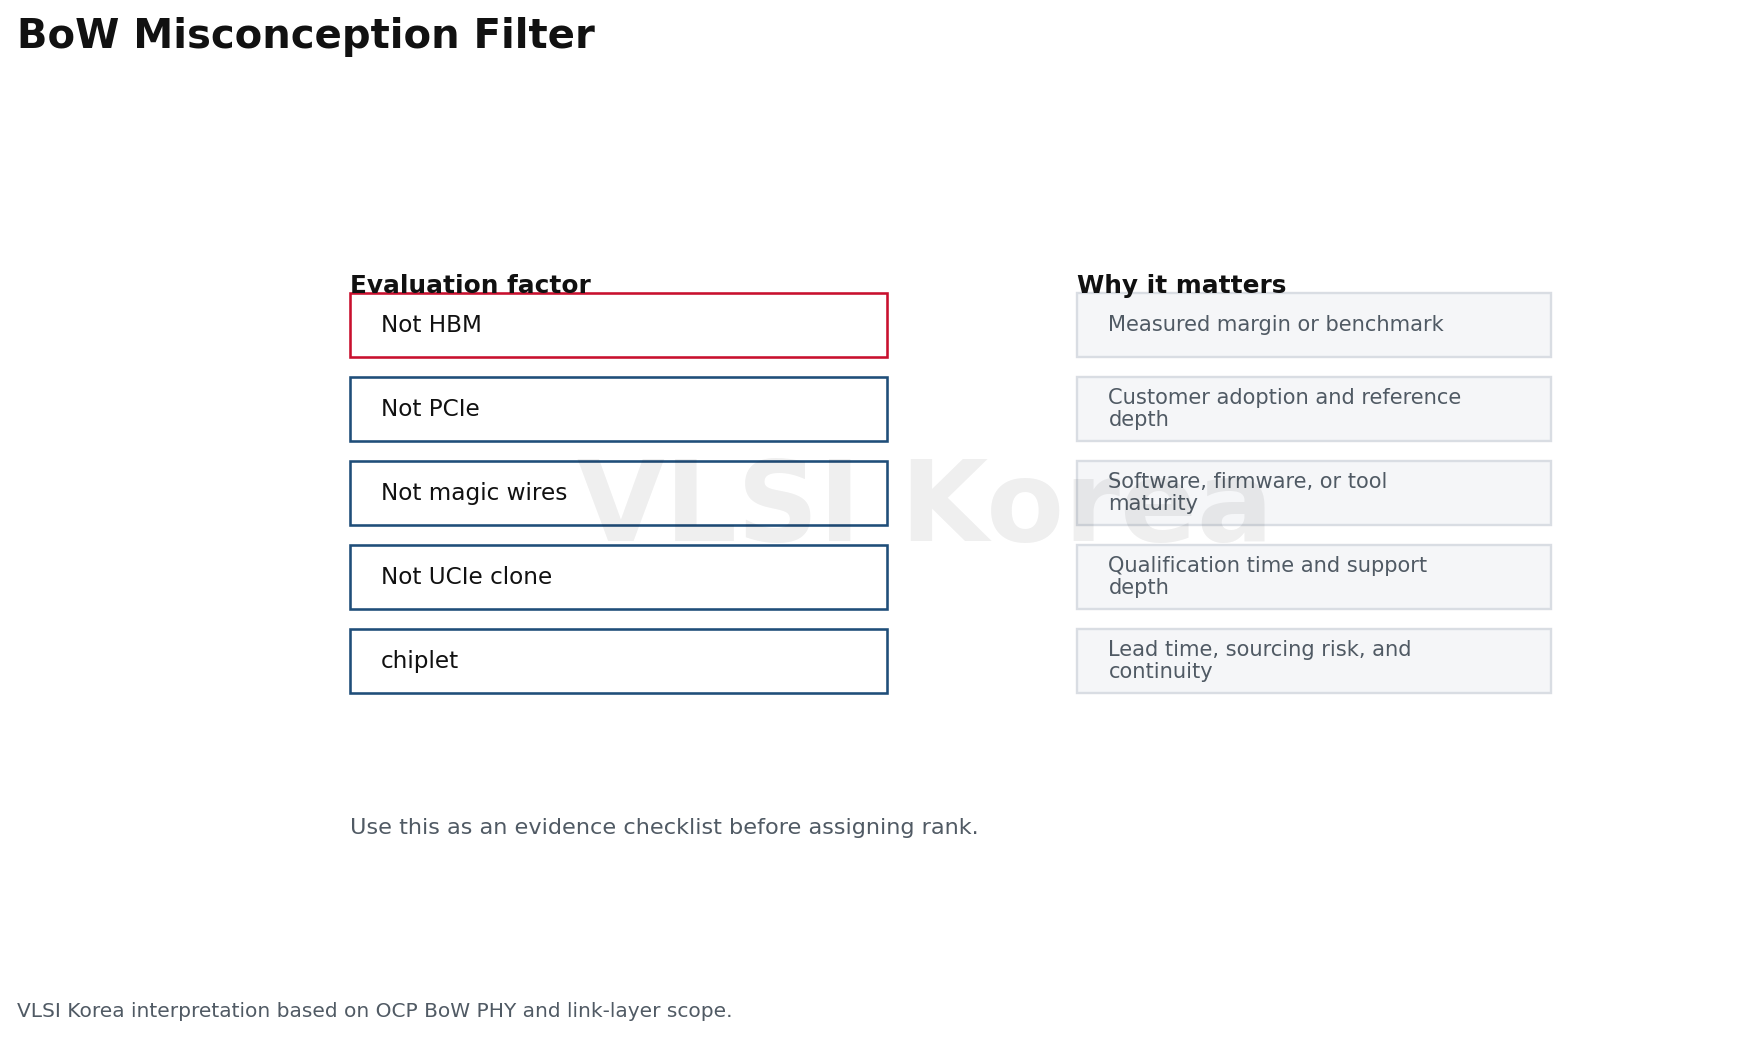Click the BoW Misconception Filter title
Screen dimensions: 1757x1038
[x=306, y=36]
